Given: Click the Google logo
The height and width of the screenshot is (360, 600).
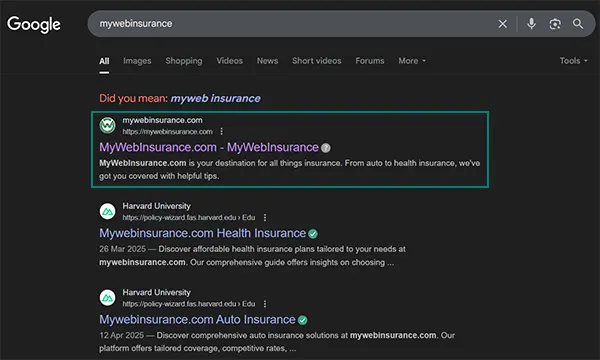Looking at the screenshot, I should [34, 24].
